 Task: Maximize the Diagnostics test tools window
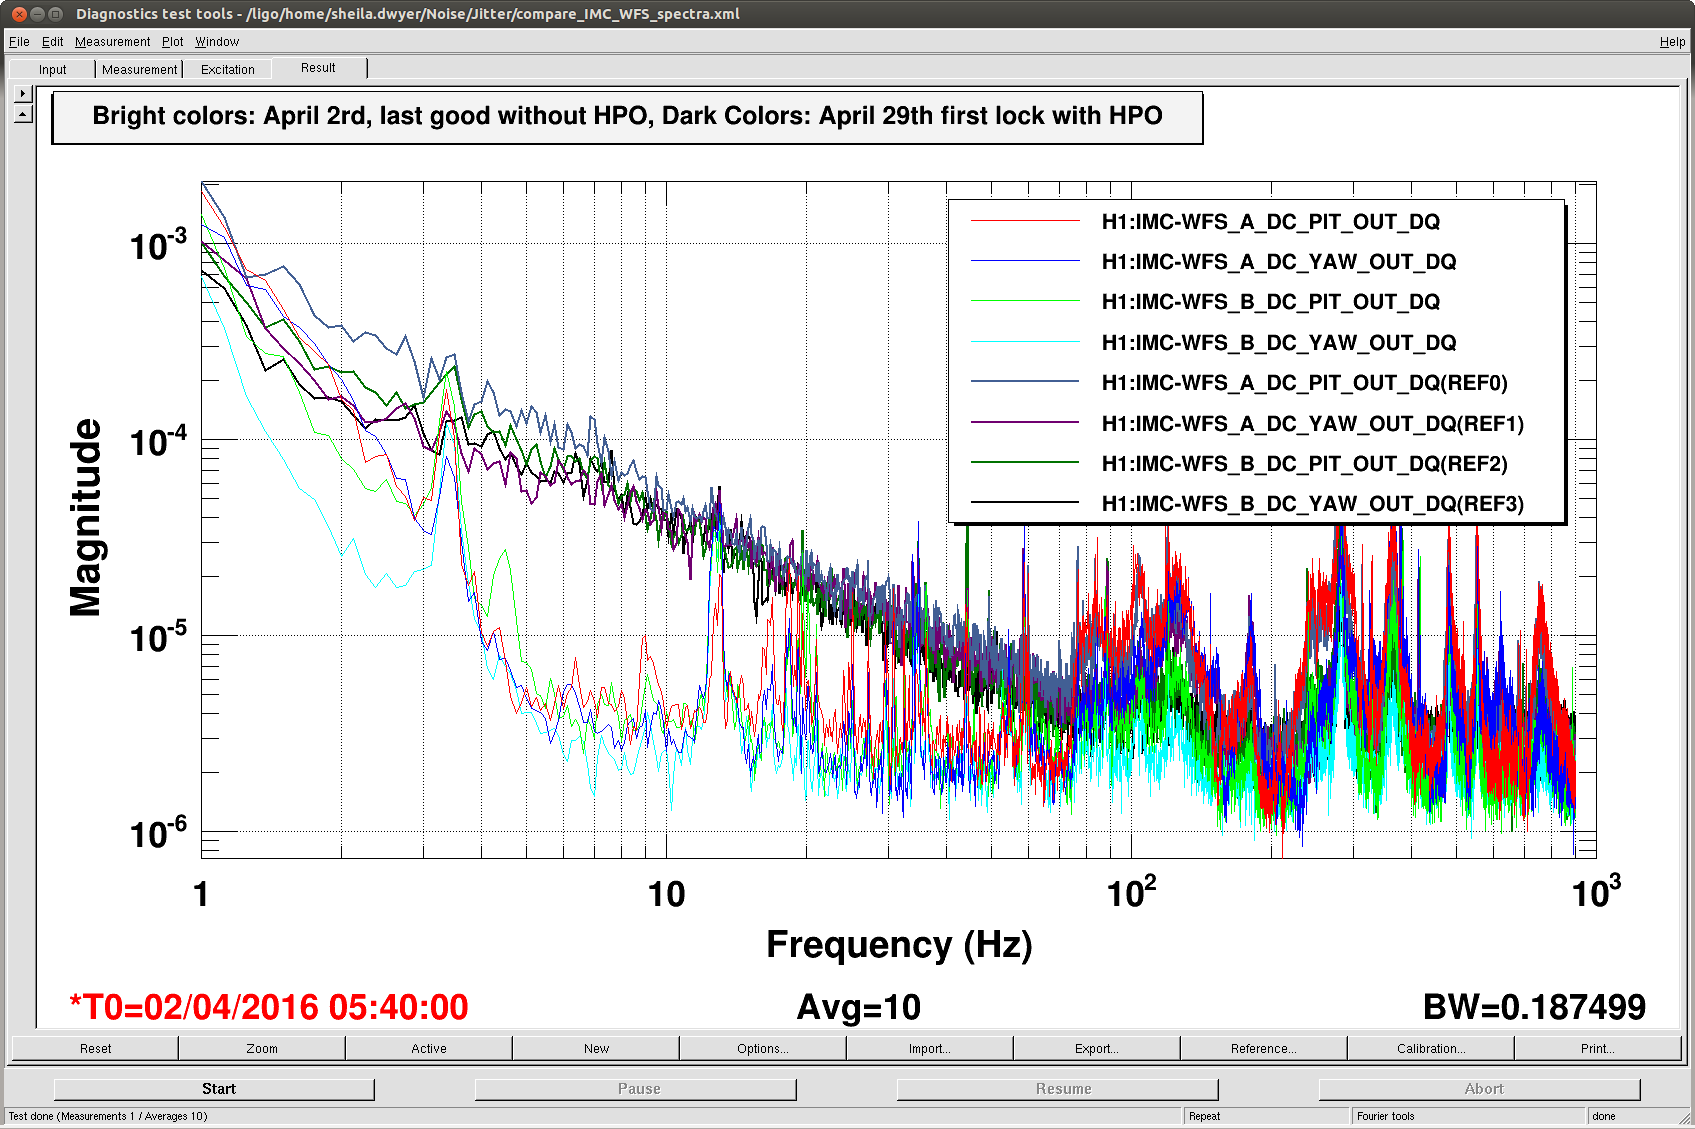pyautogui.click(x=55, y=14)
